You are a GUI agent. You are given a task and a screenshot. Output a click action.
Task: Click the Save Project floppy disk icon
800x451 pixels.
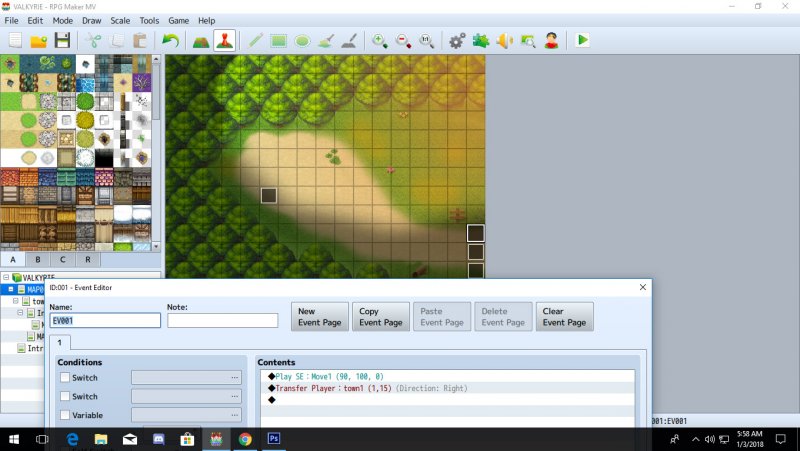tap(62, 40)
